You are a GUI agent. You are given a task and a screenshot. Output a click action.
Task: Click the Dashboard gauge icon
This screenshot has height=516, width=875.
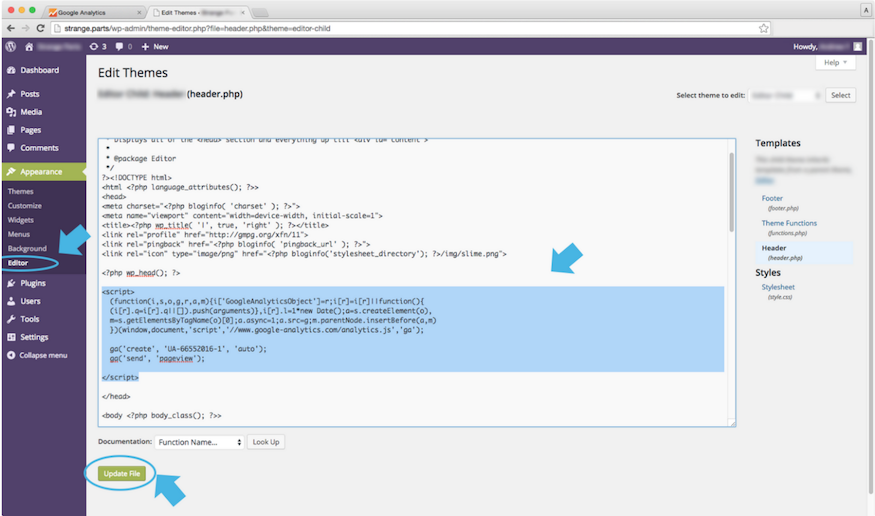pos(11,70)
